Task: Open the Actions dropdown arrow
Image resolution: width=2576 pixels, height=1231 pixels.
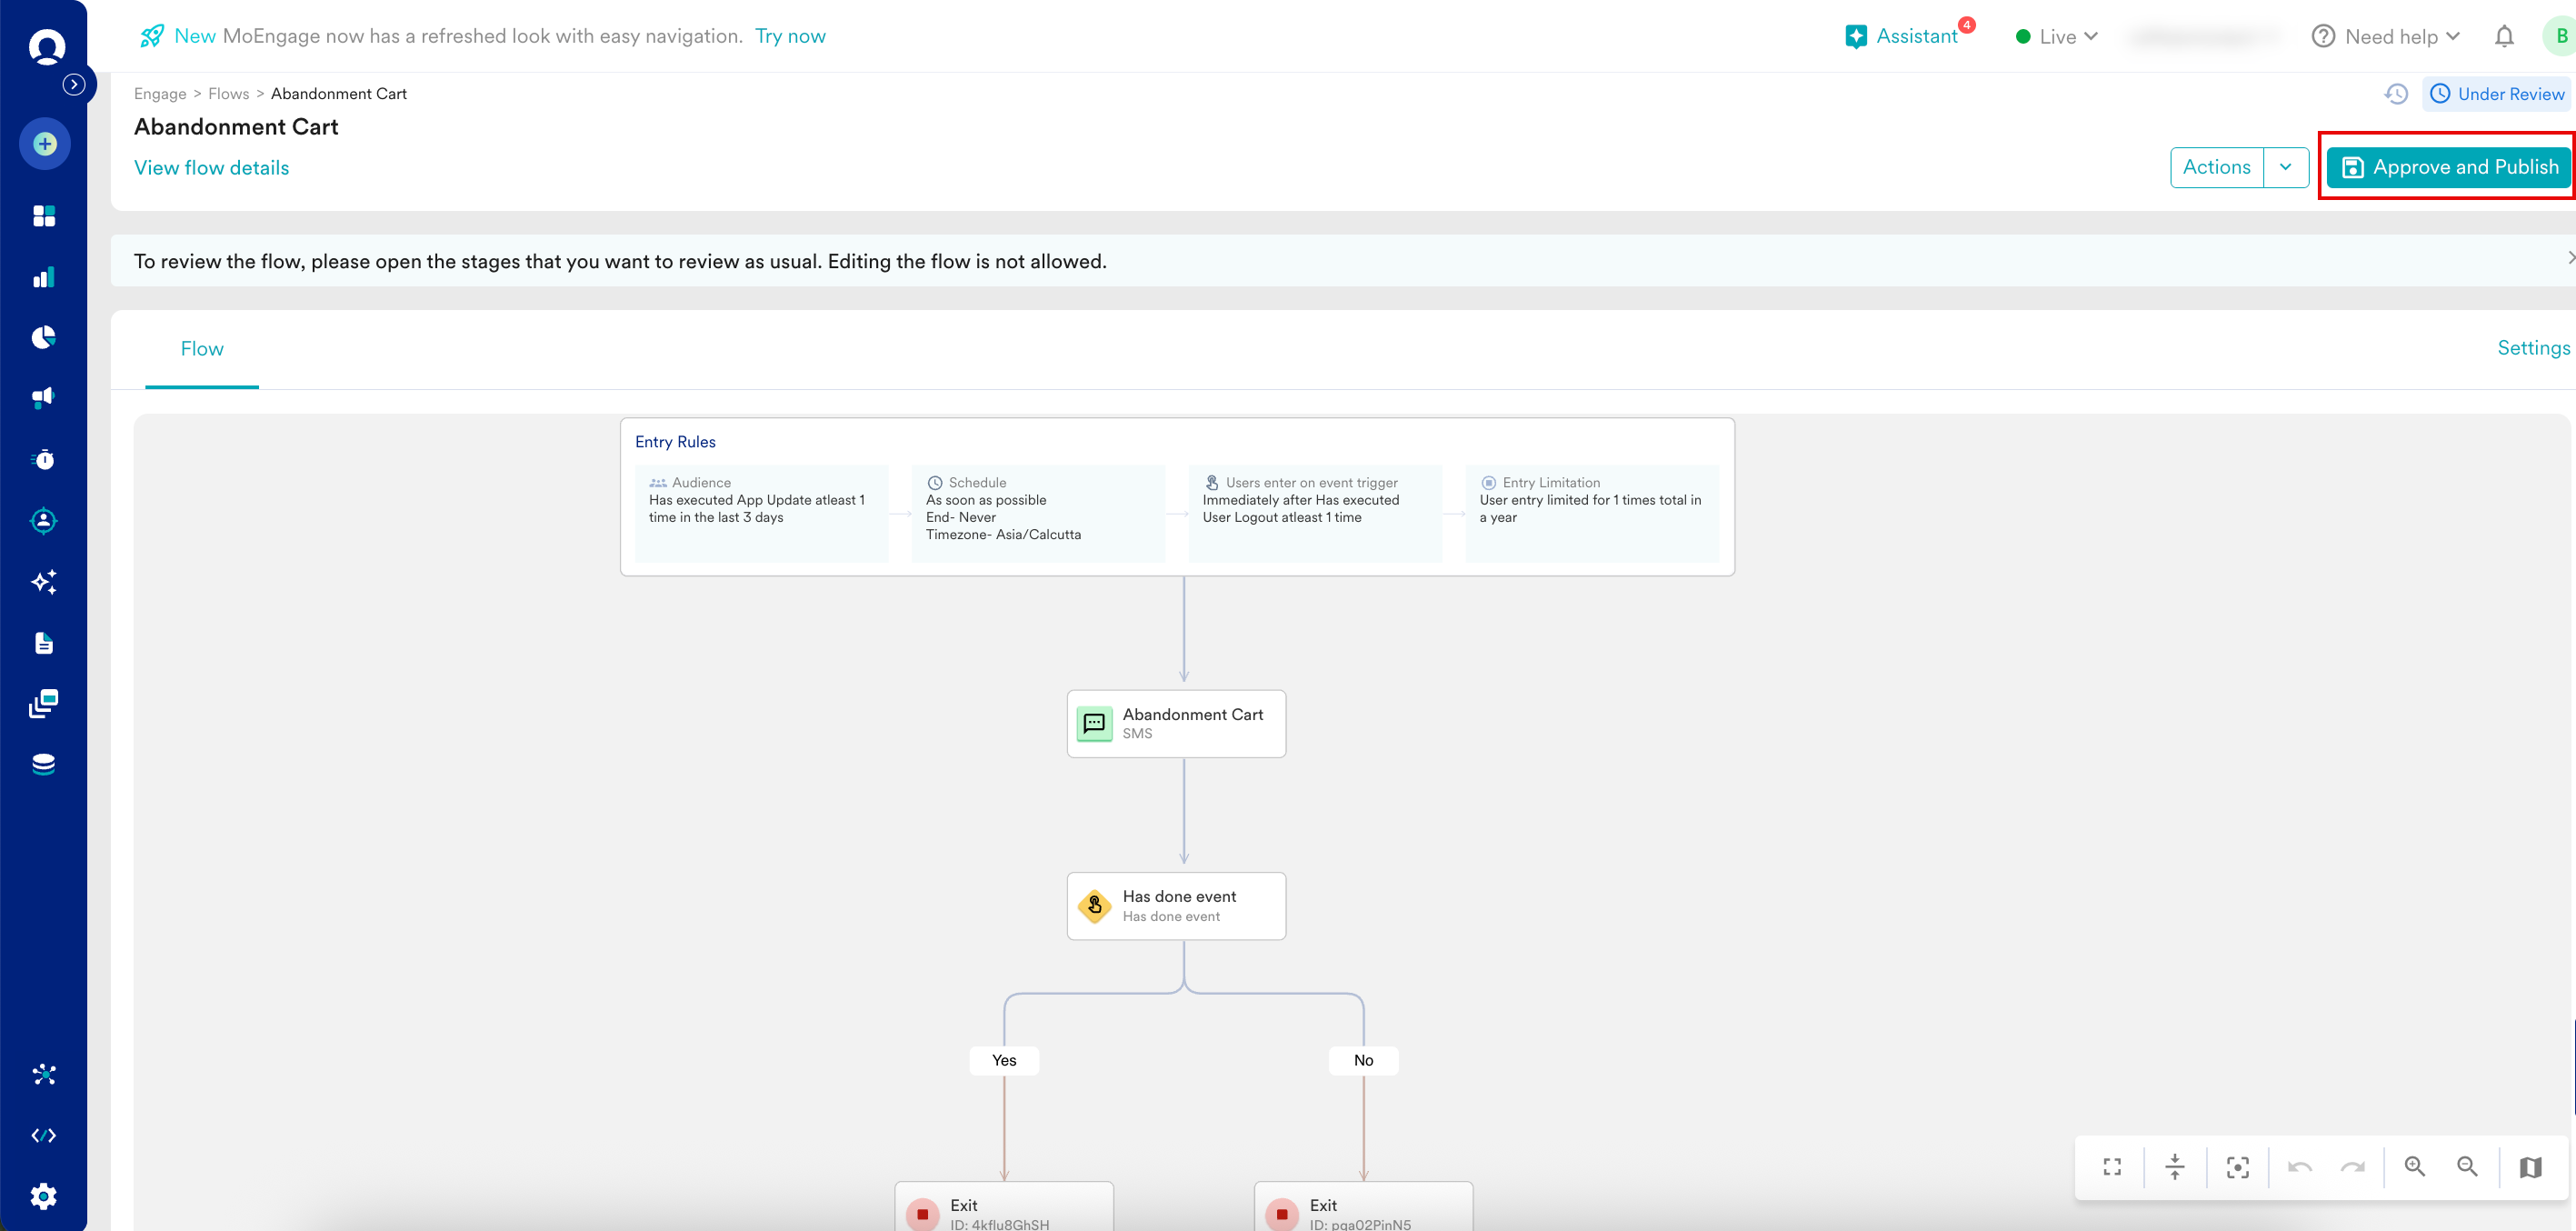Action: pyautogui.click(x=2285, y=167)
